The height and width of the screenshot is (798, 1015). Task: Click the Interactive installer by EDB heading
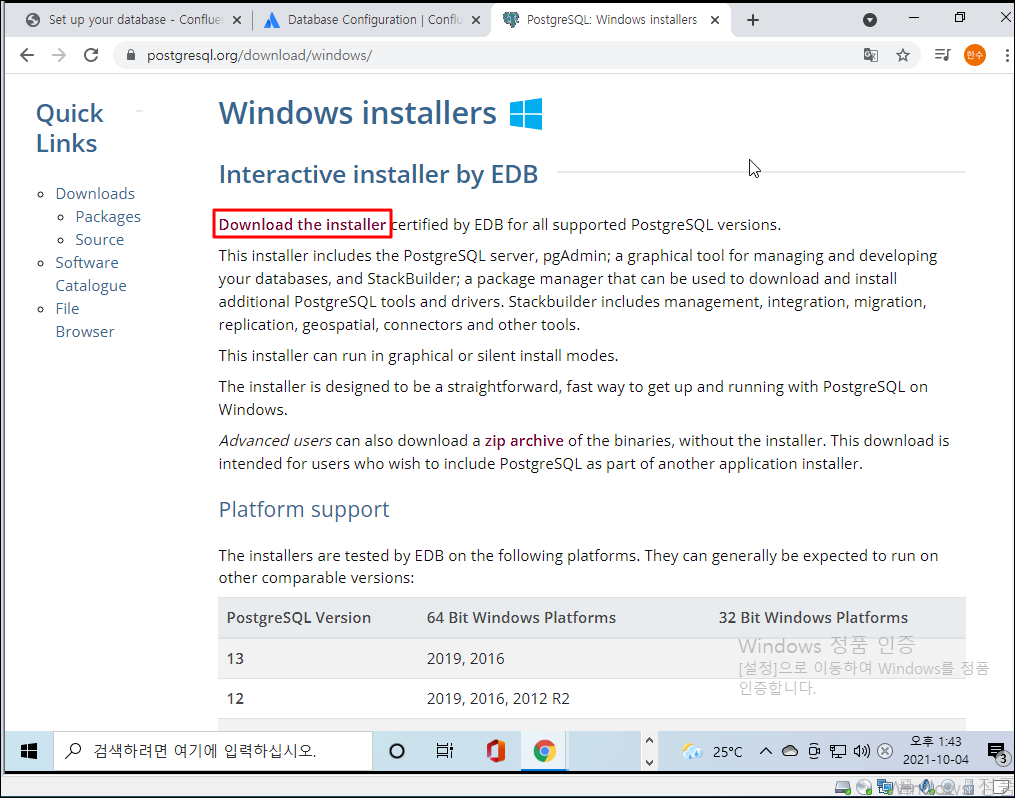(x=378, y=174)
